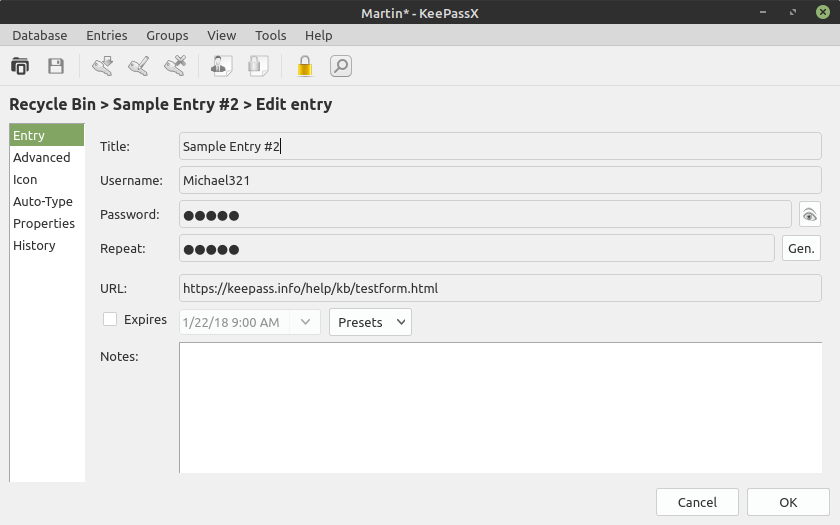Open expiry date dropdown arrow
This screenshot has width=840, height=525.
(305, 322)
